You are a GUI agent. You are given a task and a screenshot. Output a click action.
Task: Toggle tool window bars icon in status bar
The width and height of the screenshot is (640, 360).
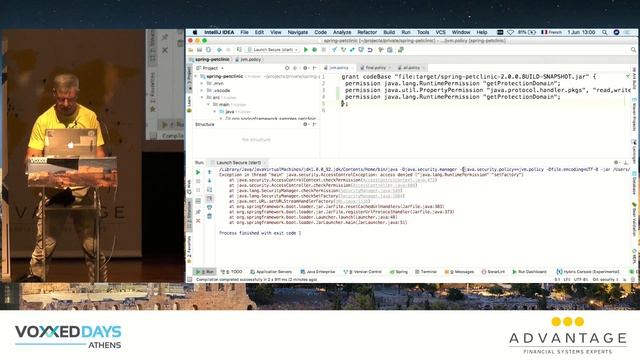pyautogui.click(x=190, y=280)
